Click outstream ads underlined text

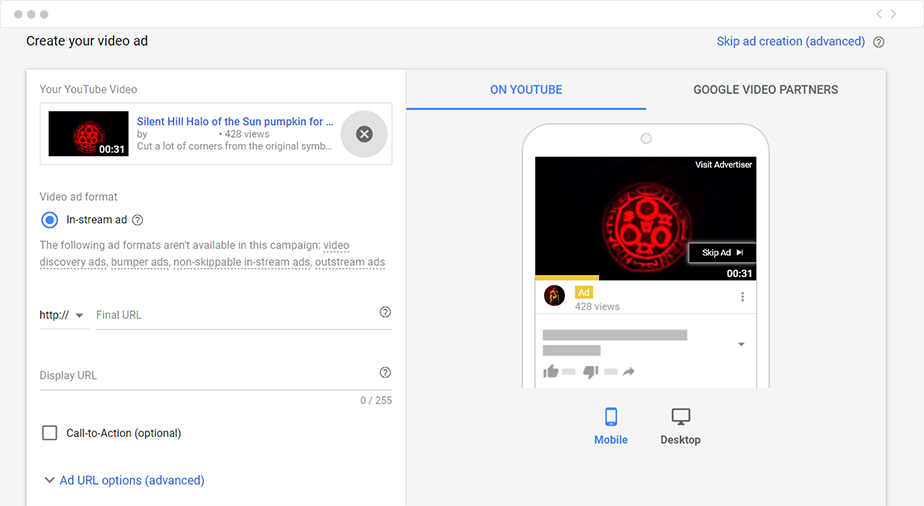[350, 262]
